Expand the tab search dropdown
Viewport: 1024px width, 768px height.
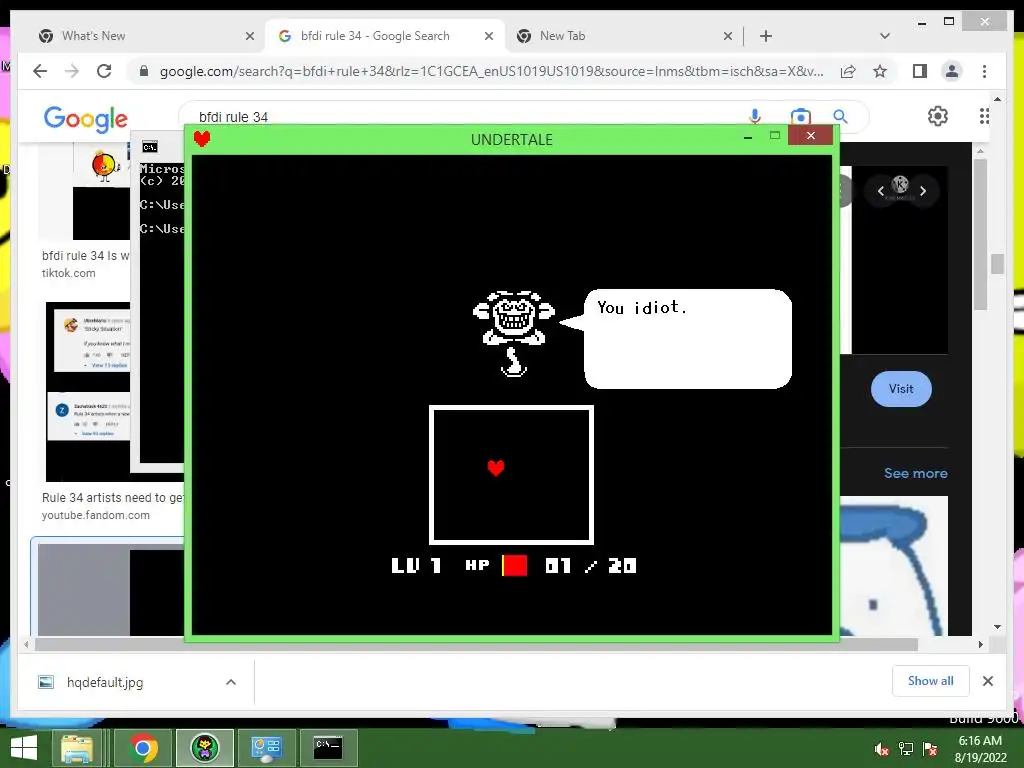point(885,36)
